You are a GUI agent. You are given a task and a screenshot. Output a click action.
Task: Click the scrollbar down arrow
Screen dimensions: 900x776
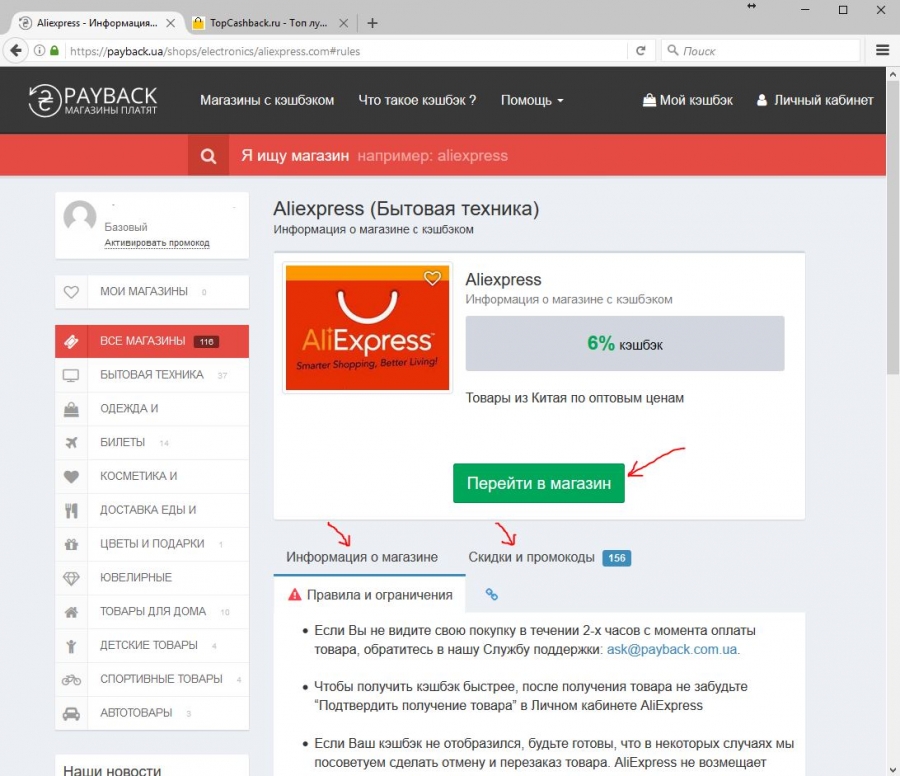893,769
